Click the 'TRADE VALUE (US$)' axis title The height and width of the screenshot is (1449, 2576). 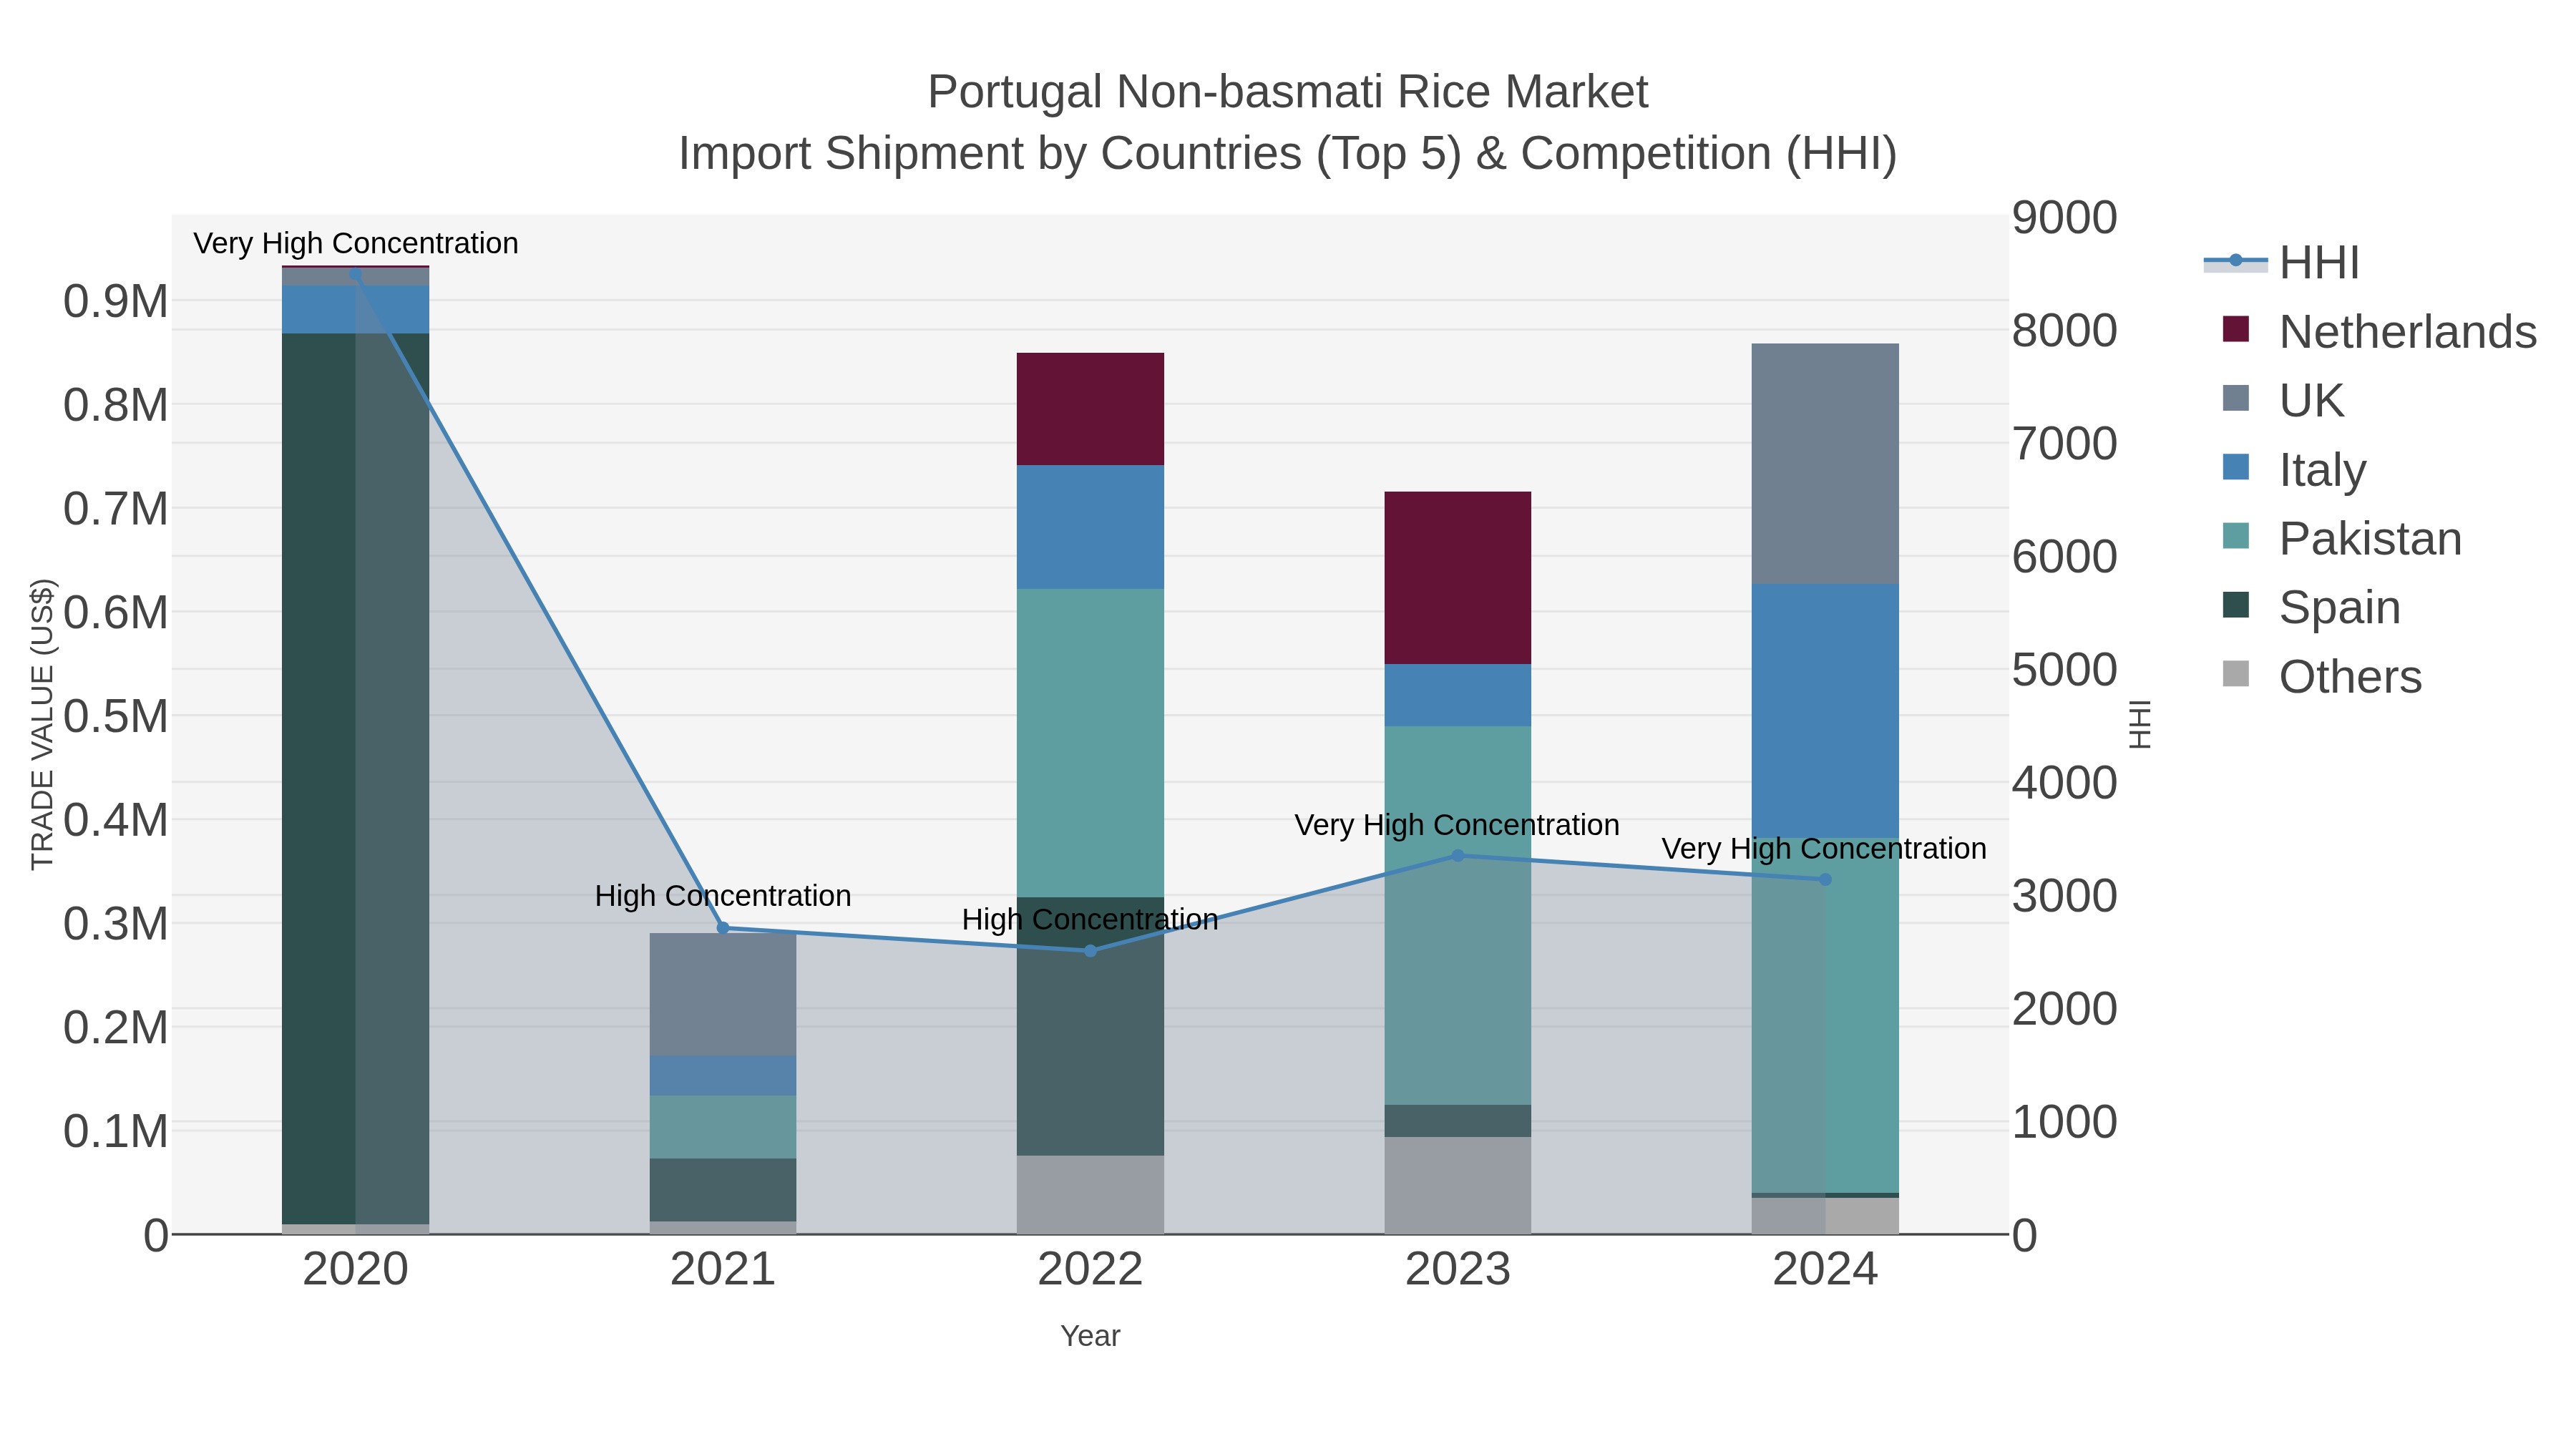tap(42, 724)
